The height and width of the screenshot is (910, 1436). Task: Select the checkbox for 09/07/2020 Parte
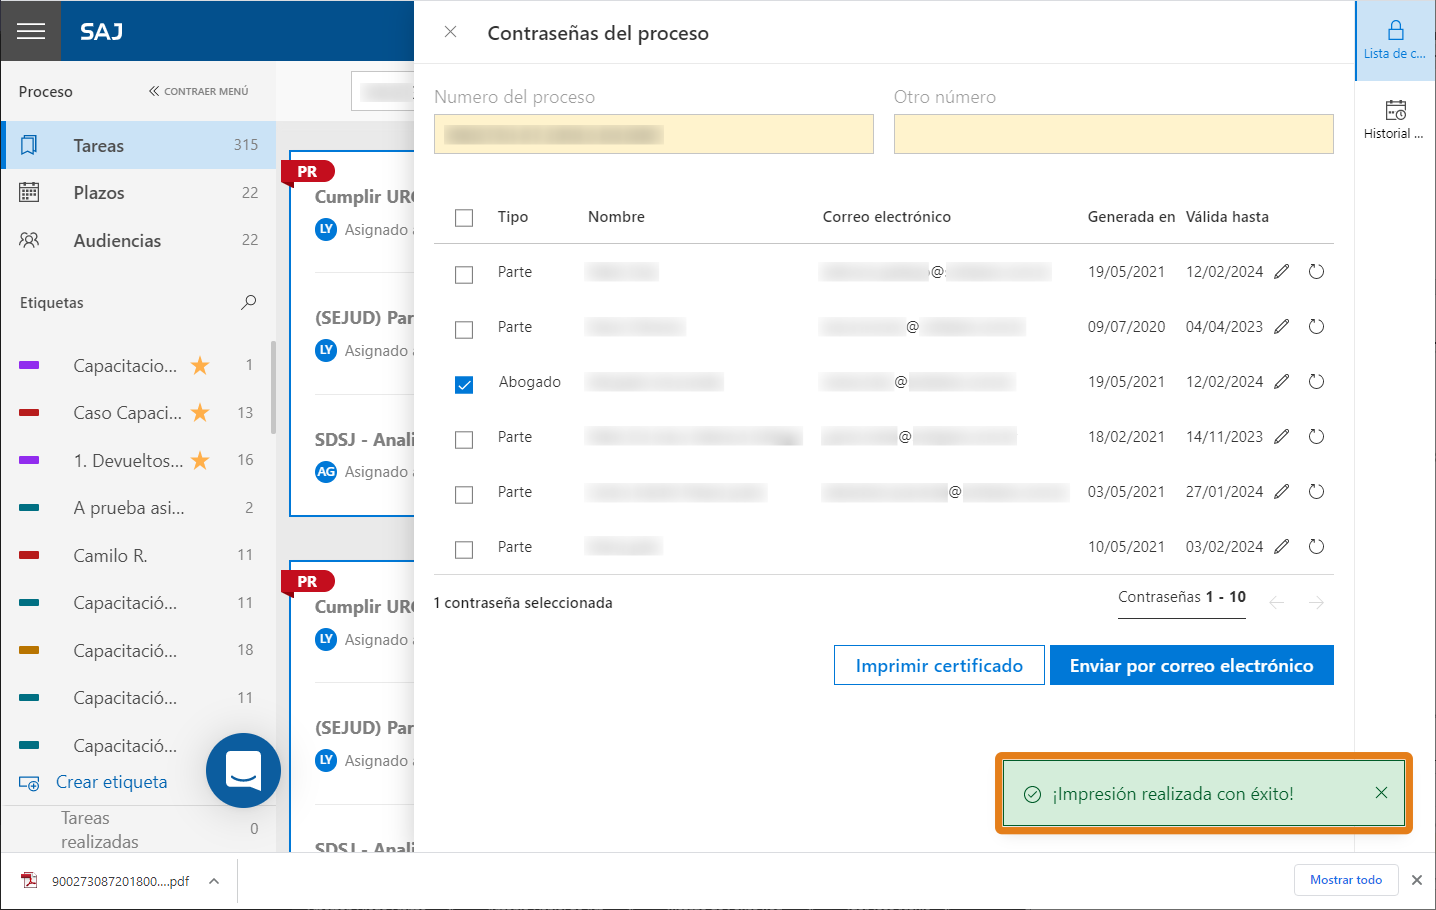tap(464, 329)
